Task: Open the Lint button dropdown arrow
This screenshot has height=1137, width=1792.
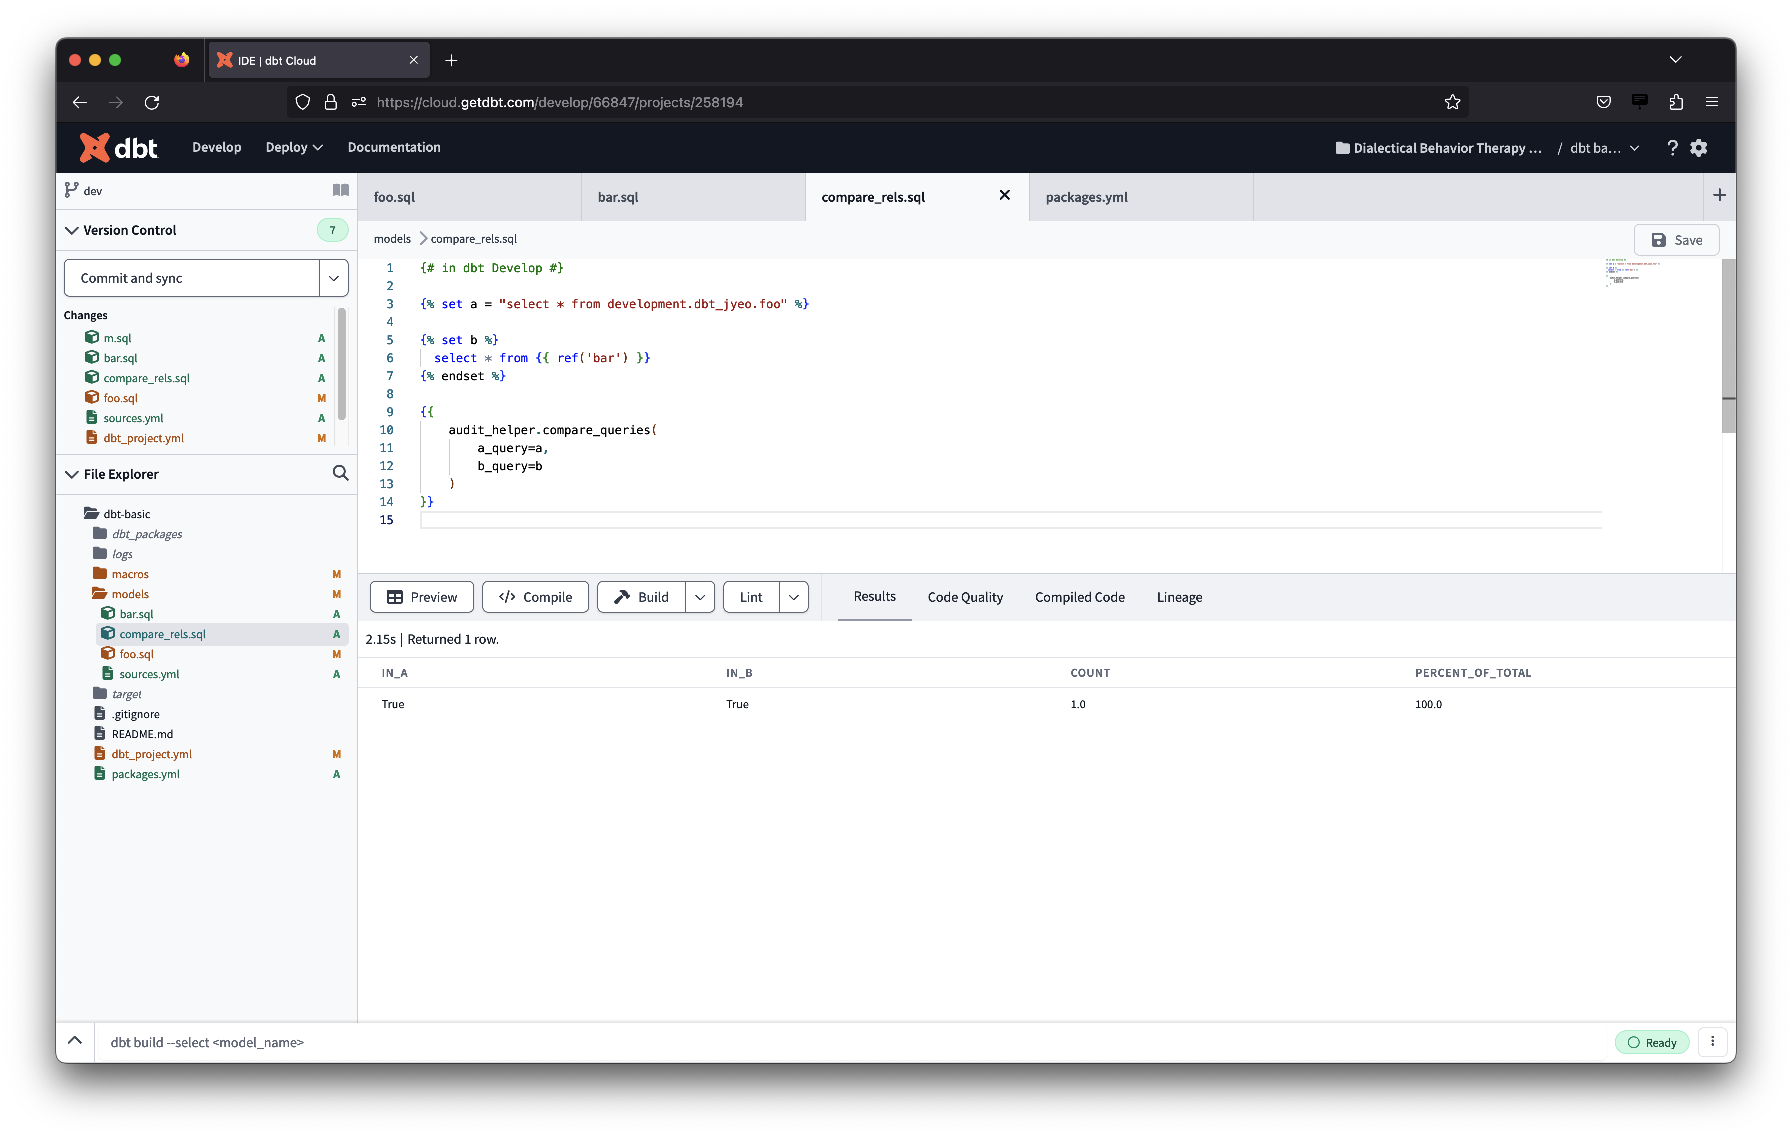Action: pyautogui.click(x=793, y=596)
